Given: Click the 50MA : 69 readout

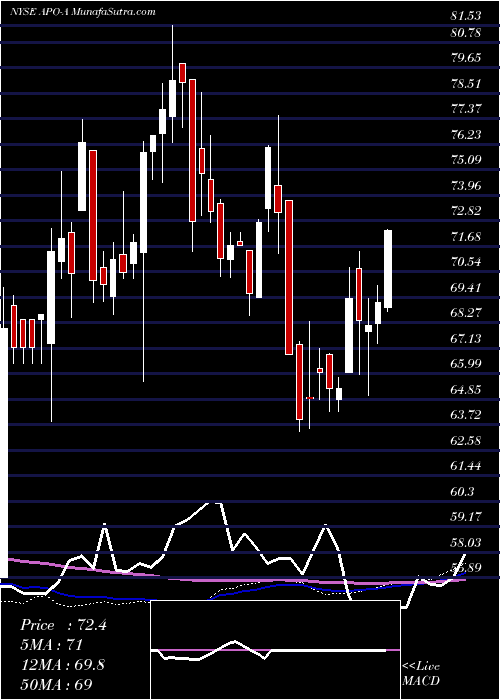Looking at the screenshot, I should pos(57,684).
